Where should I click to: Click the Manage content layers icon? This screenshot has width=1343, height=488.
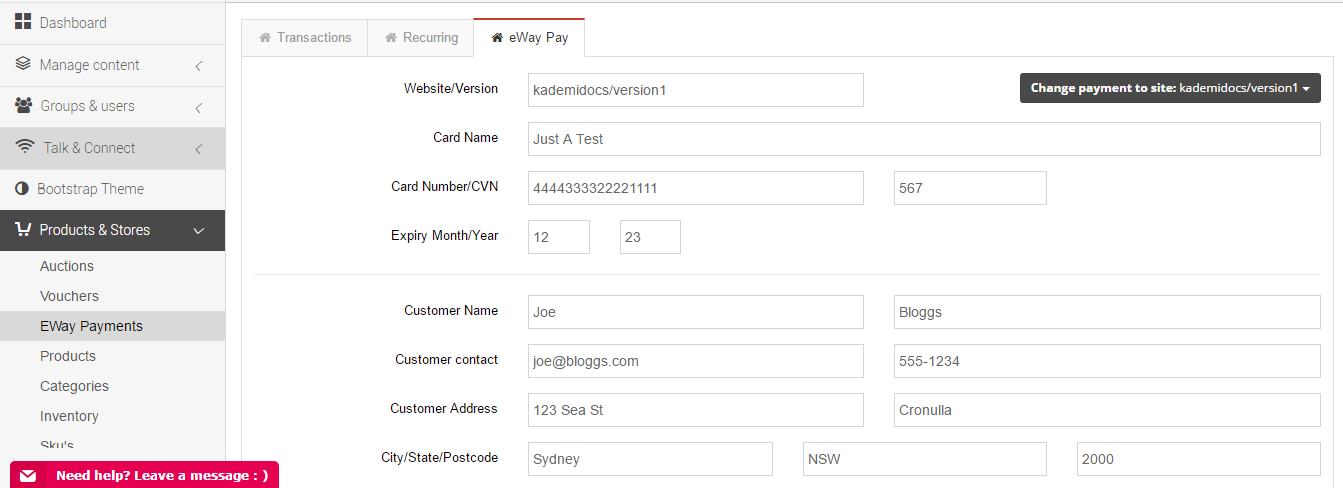coord(23,64)
